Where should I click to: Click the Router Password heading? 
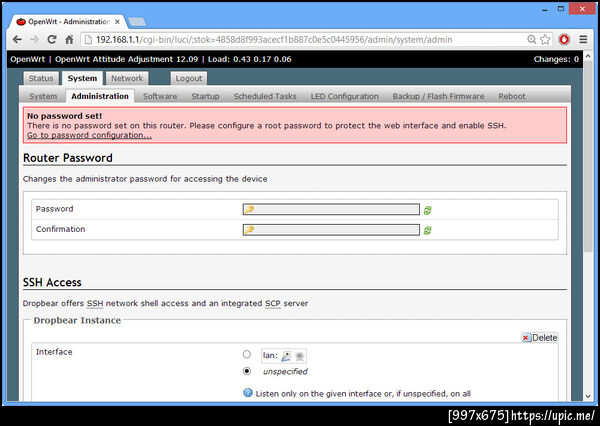(68, 158)
